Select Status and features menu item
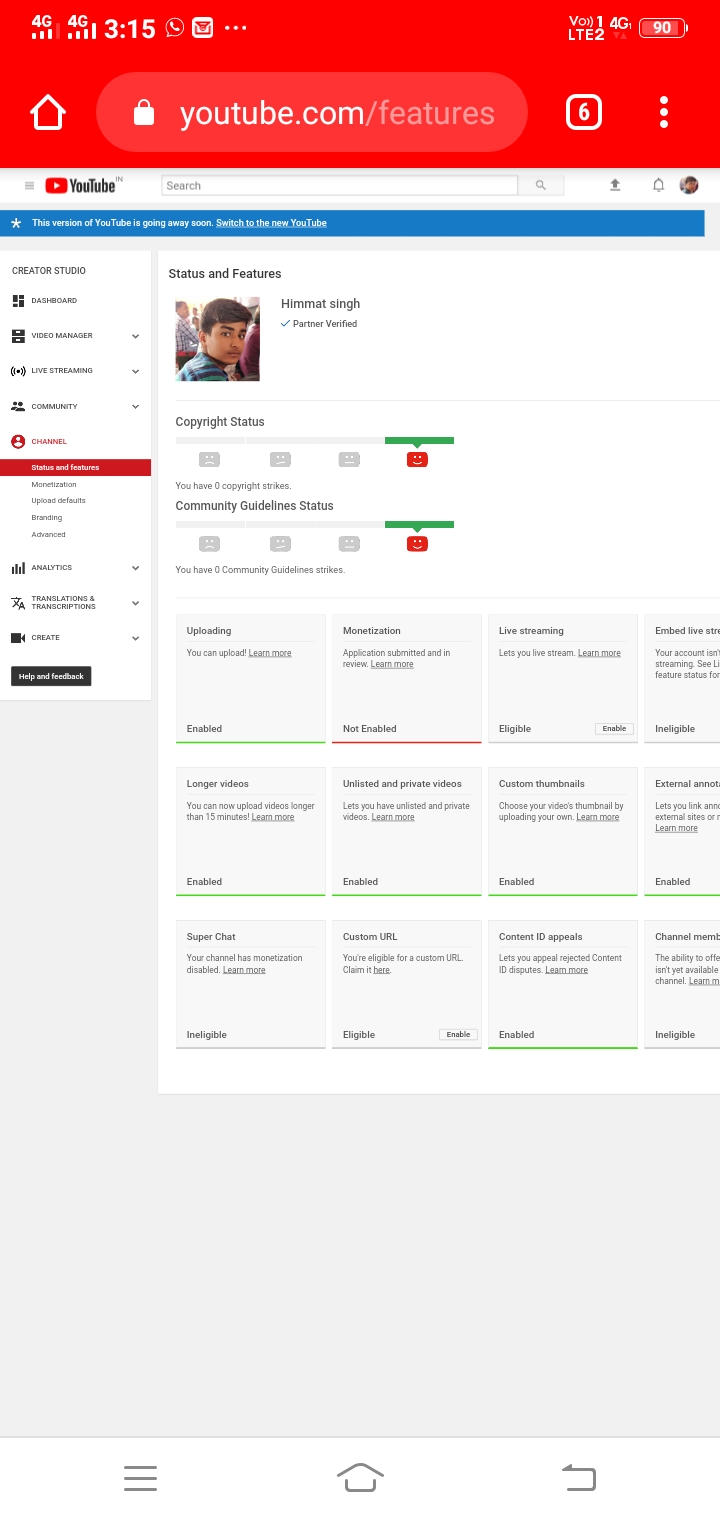The image size is (720, 1520). pyautogui.click(x=75, y=467)
